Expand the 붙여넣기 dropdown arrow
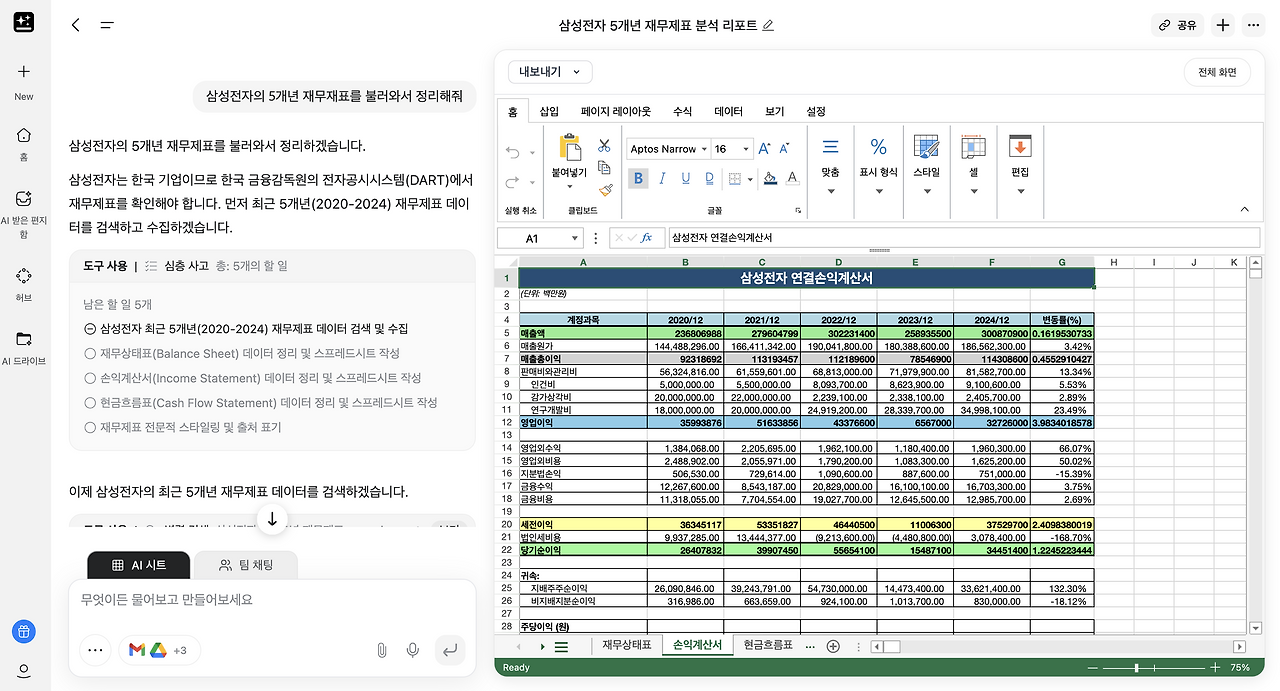The width and height of the screenshot is (1280, 691). pos(570,186)
